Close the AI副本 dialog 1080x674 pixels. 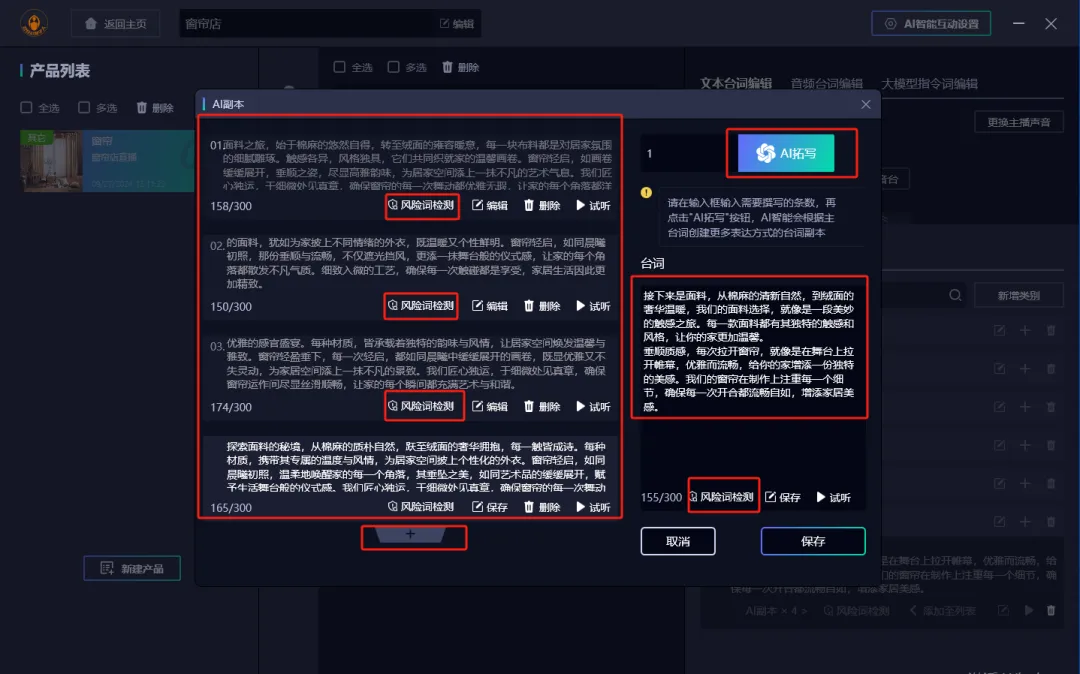tap(866, 104)
